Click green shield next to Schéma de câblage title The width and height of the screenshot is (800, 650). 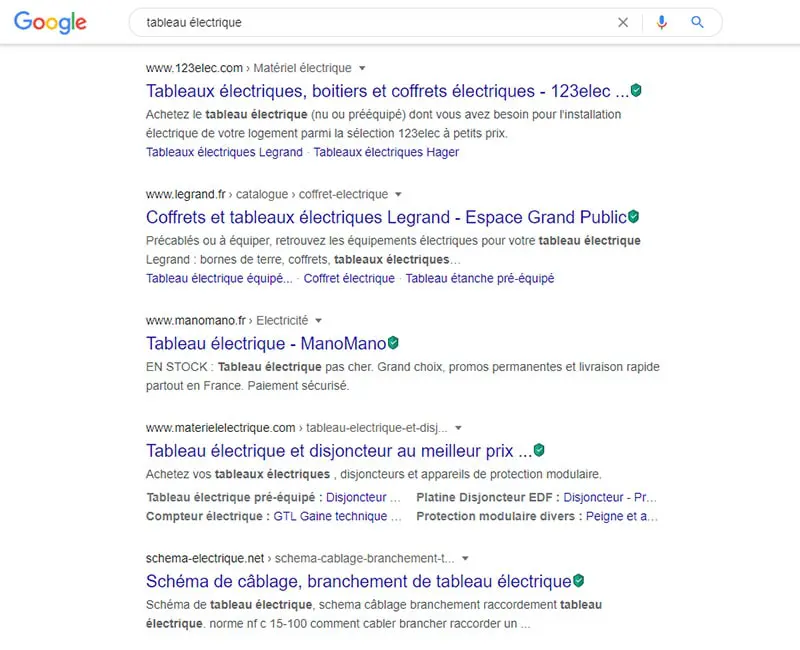(x=578, y=581)
